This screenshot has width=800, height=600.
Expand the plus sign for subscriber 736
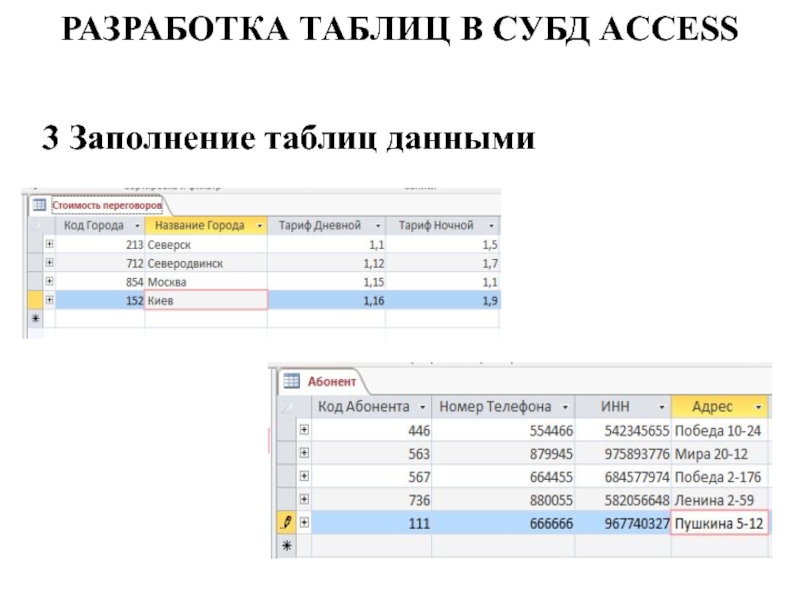pyautogui.click(x=305, y=499)
